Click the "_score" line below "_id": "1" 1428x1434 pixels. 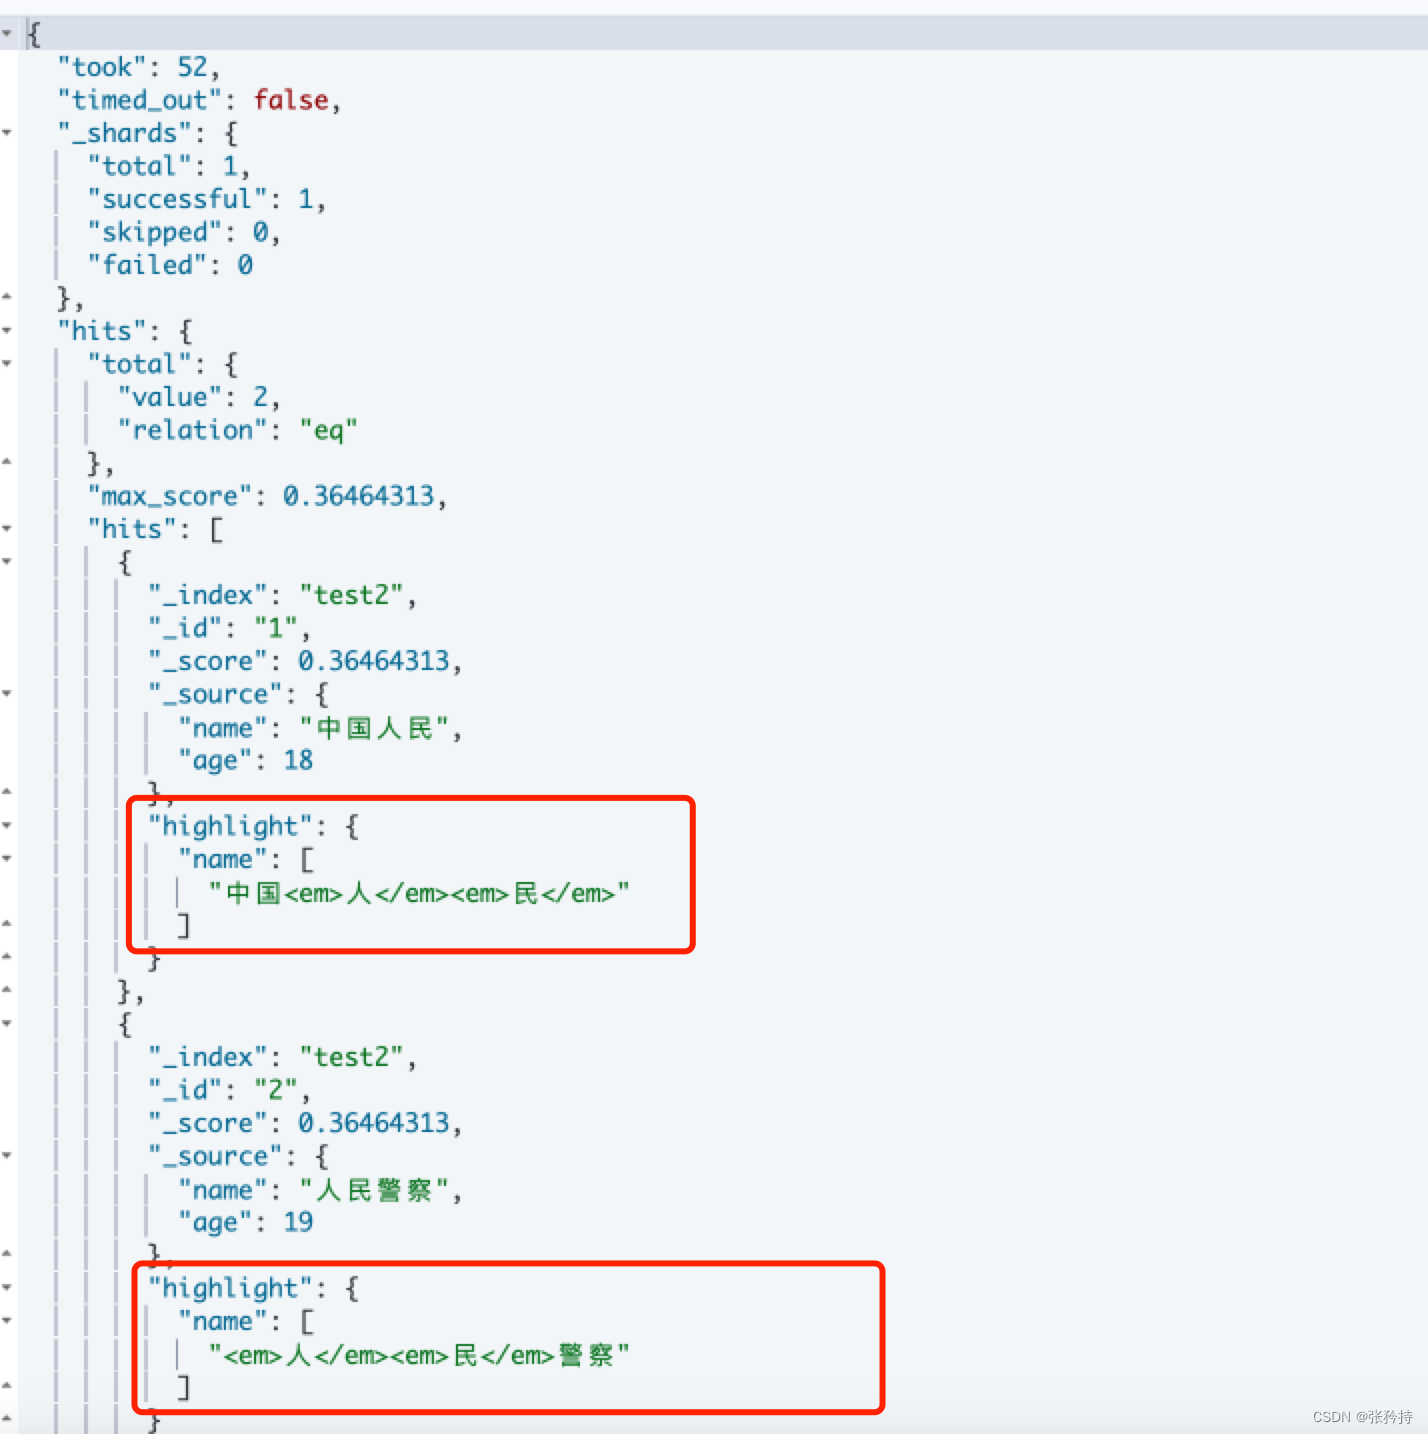coord(305,661)
